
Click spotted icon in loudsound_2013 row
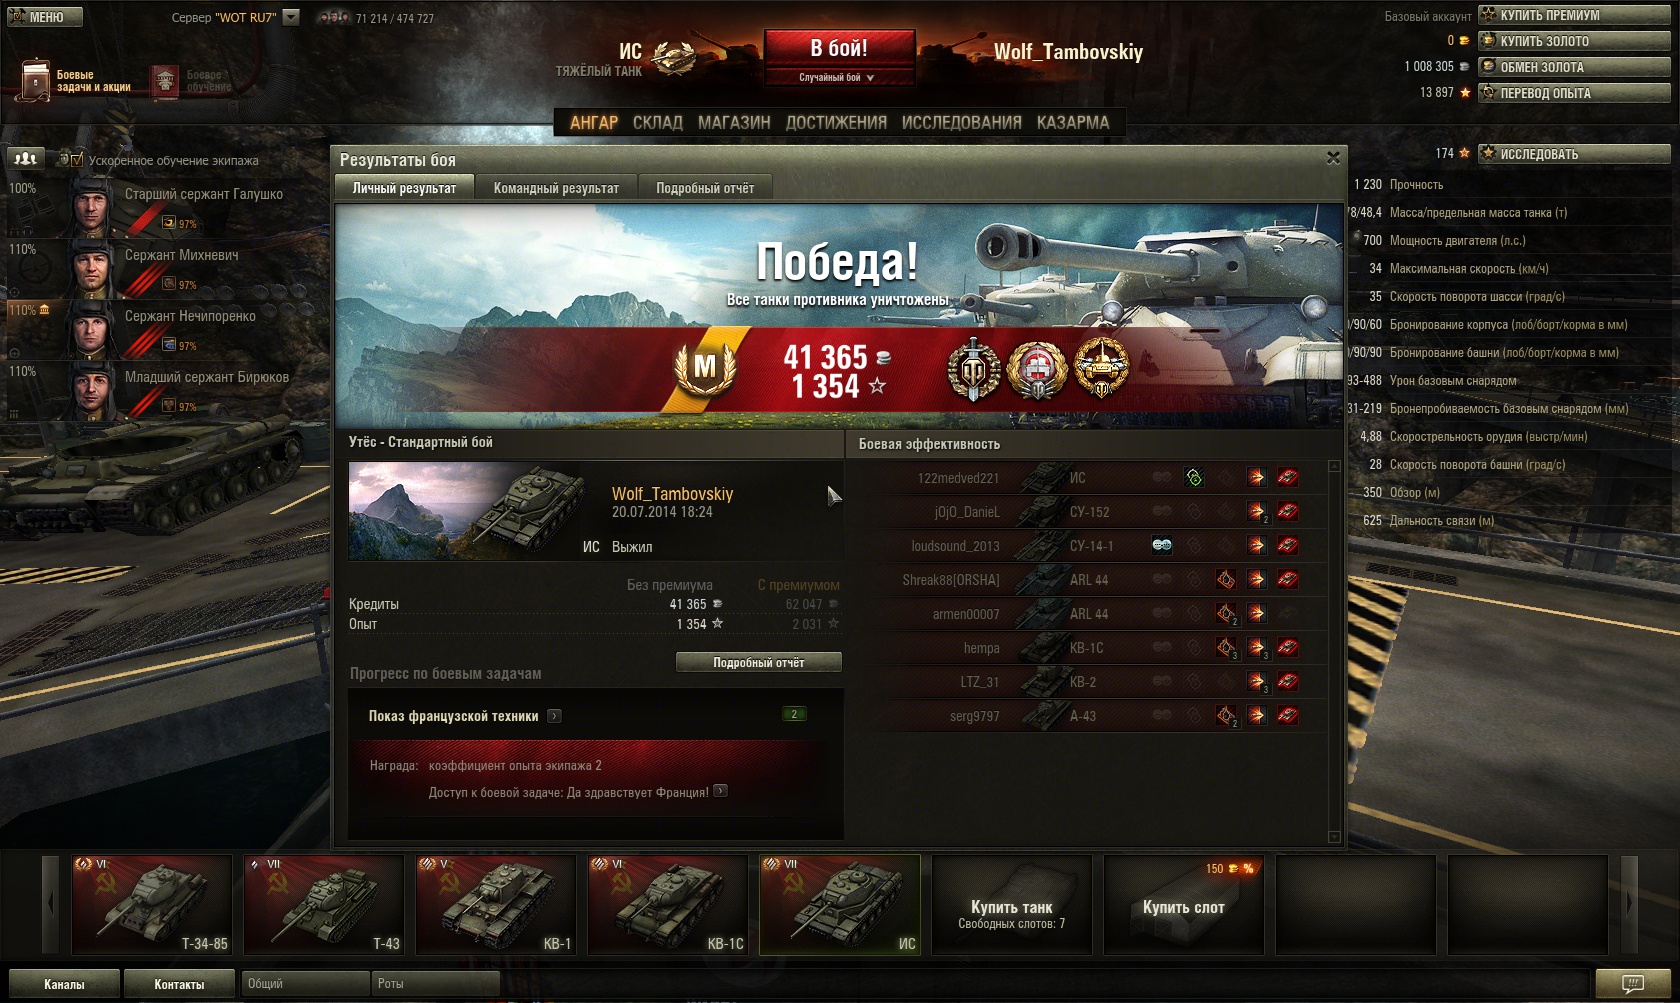pyautogui.click(x=1162, y=546)
